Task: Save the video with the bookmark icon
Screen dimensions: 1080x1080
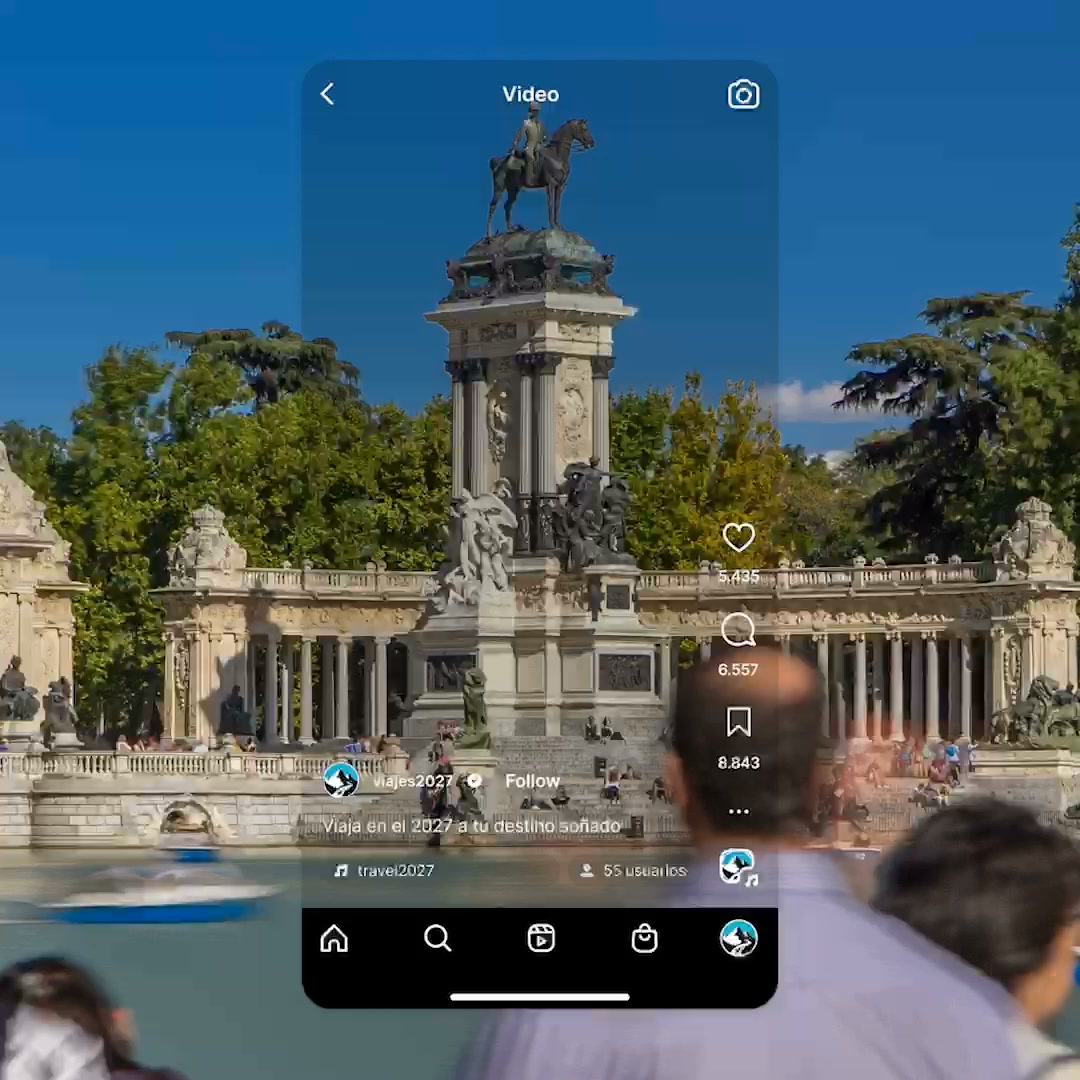Action: pyautogui.click(x=738, y=723)
